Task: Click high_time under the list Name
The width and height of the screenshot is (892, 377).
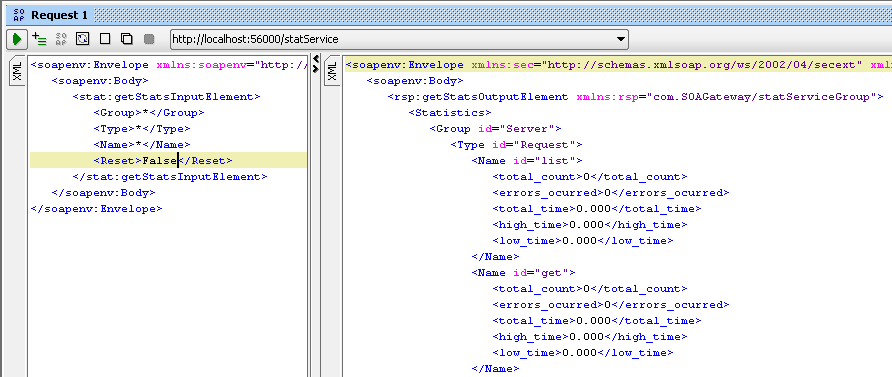Action: point(590,224)
